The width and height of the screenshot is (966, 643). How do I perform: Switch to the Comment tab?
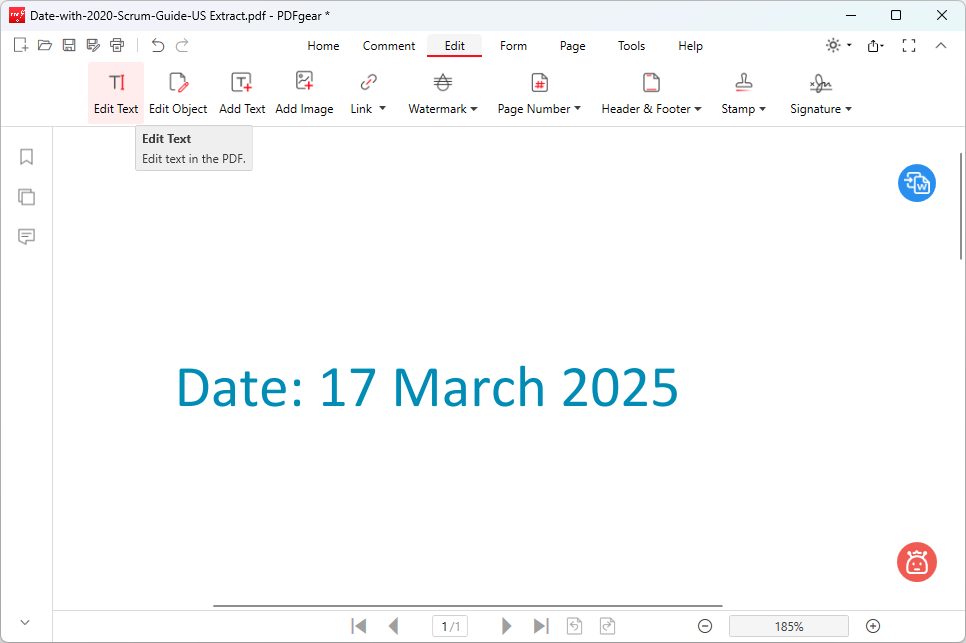tap(389, 46)
